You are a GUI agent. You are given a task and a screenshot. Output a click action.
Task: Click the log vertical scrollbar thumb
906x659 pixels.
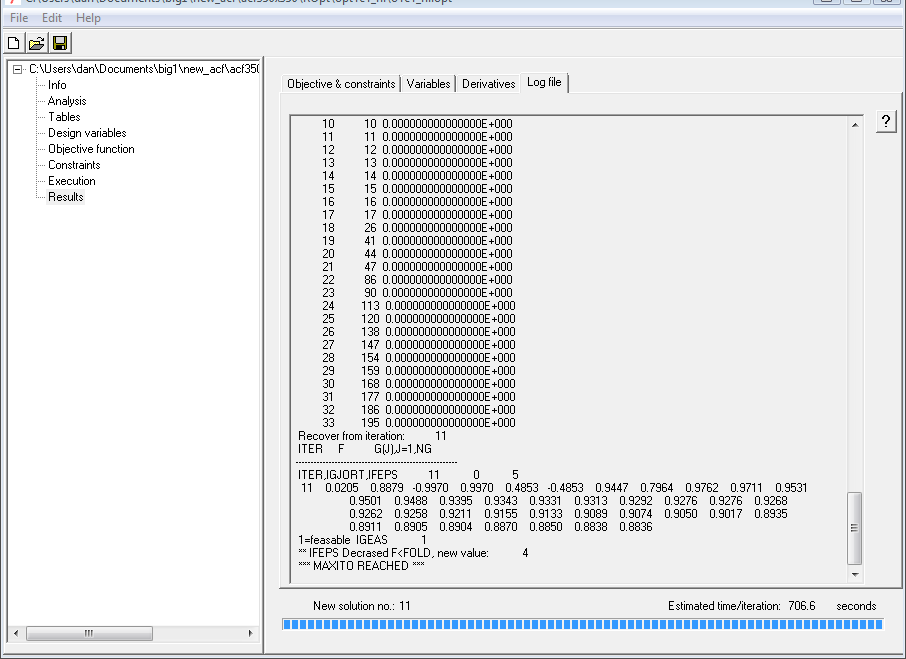click(x=855, y=528)
